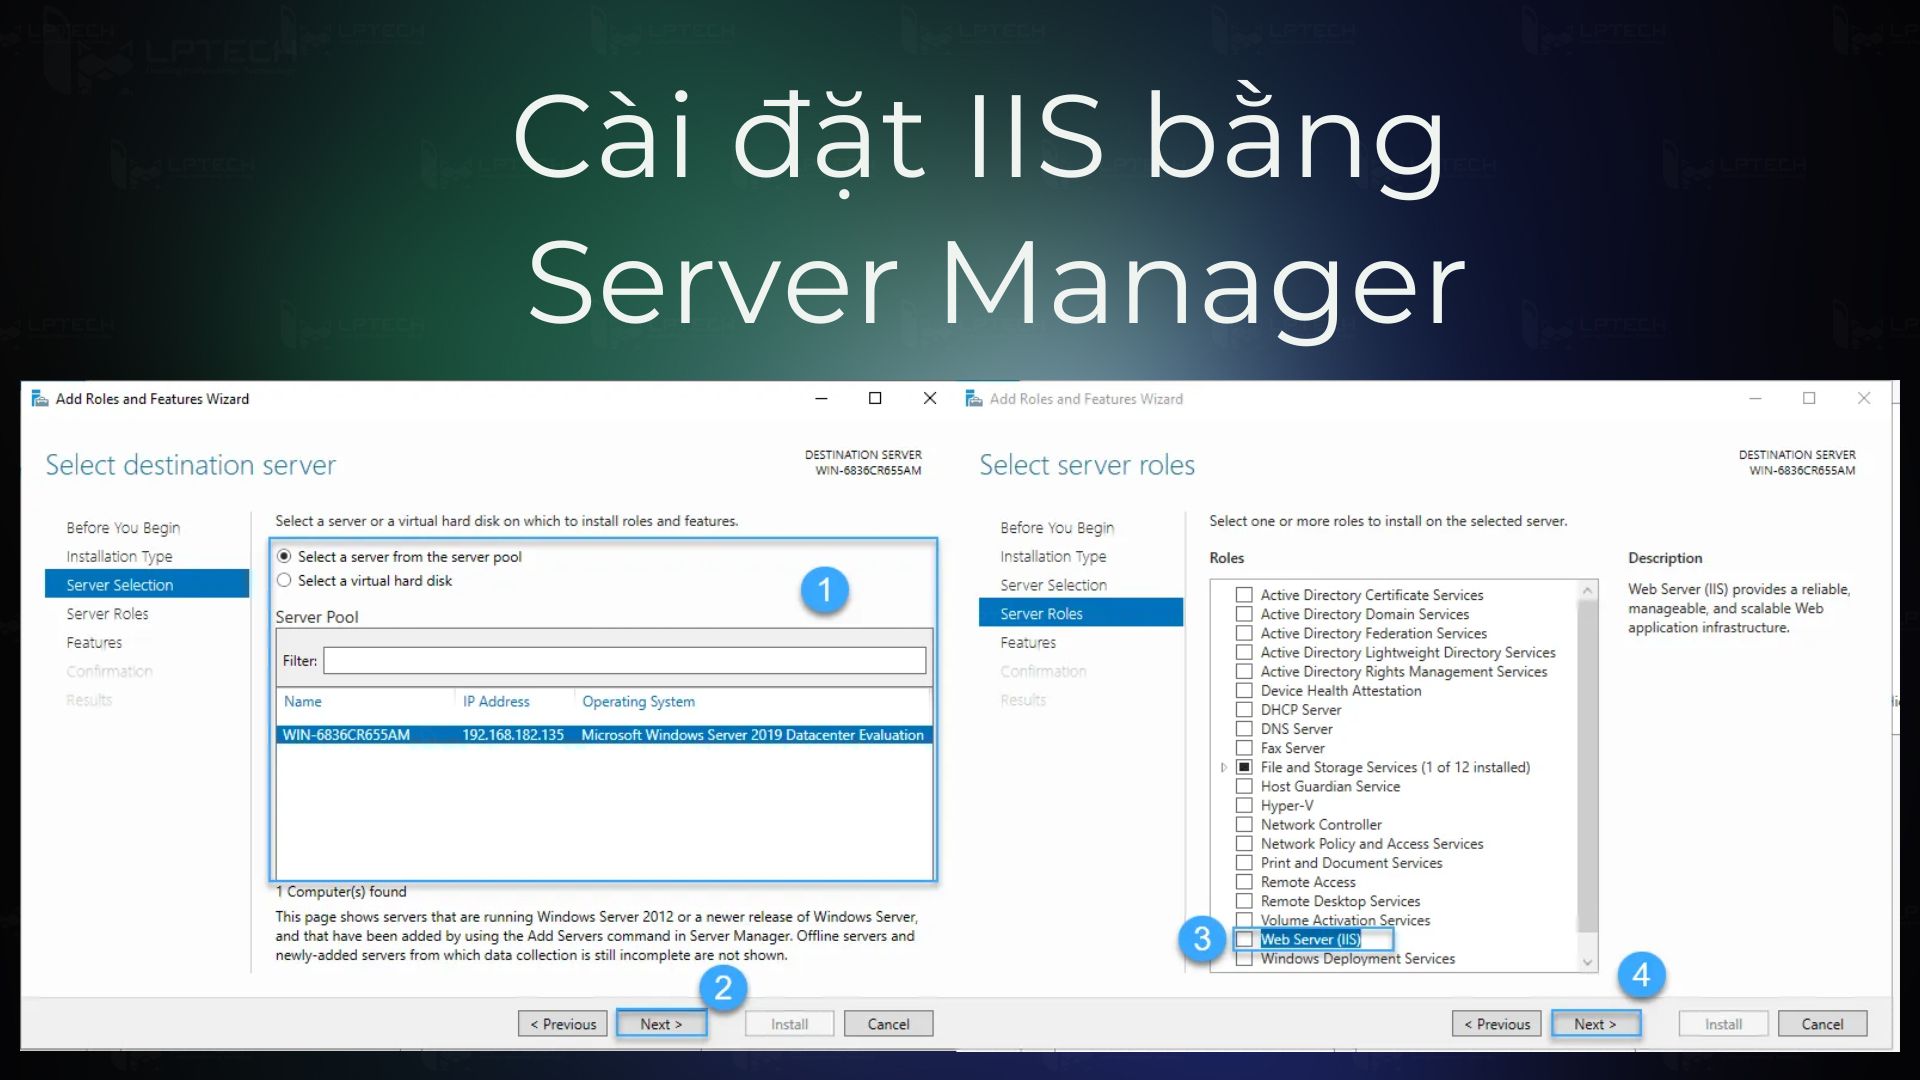Open Server Roles step in roles wizard
The height and width of the screenshot is (1080, 1920).
point(1081,613)
